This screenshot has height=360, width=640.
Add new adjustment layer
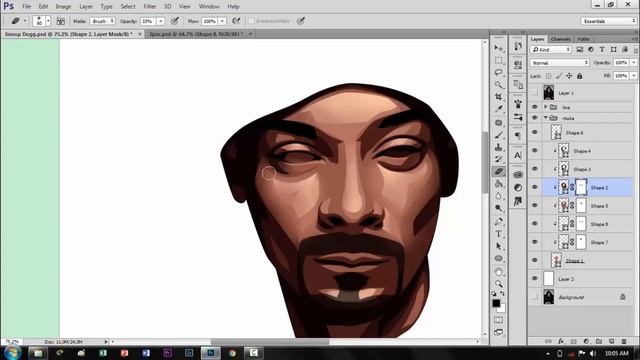[586, 341]
